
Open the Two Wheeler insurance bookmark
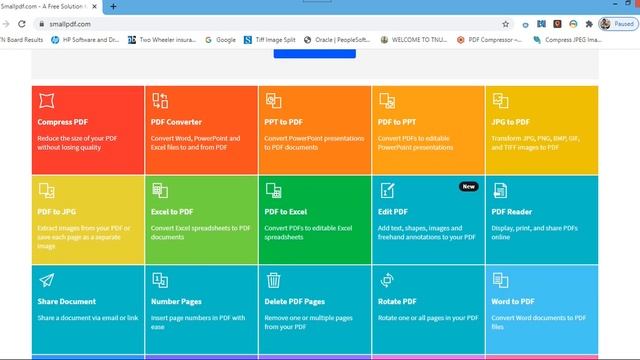click(x=162, y=40)
